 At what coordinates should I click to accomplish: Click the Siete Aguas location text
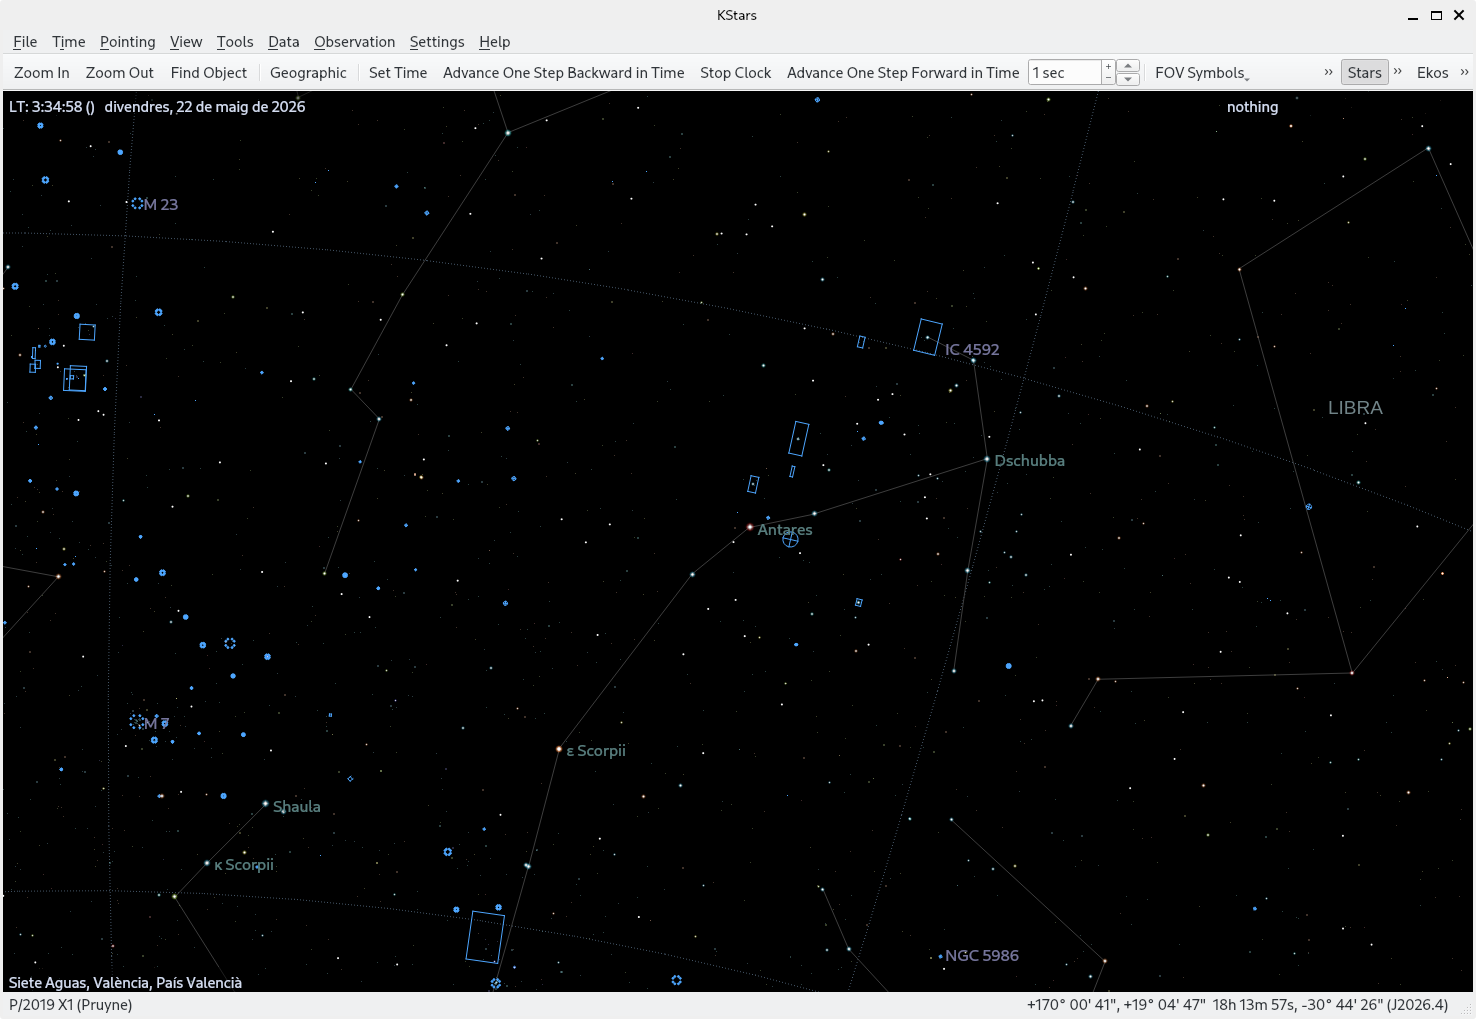point(125,983)
